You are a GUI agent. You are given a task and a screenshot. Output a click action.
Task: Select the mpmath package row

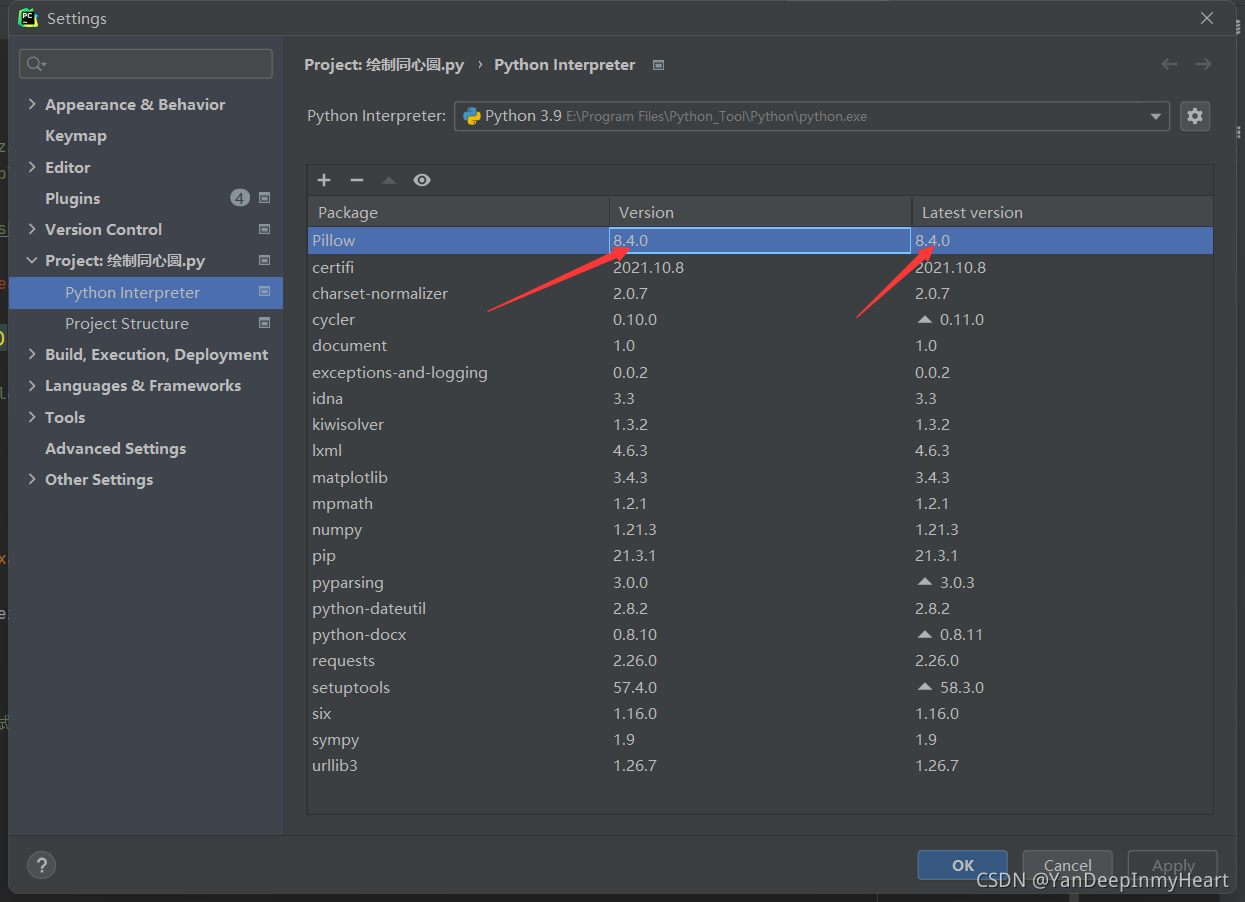pyautogui.click(x=760, y=503)
